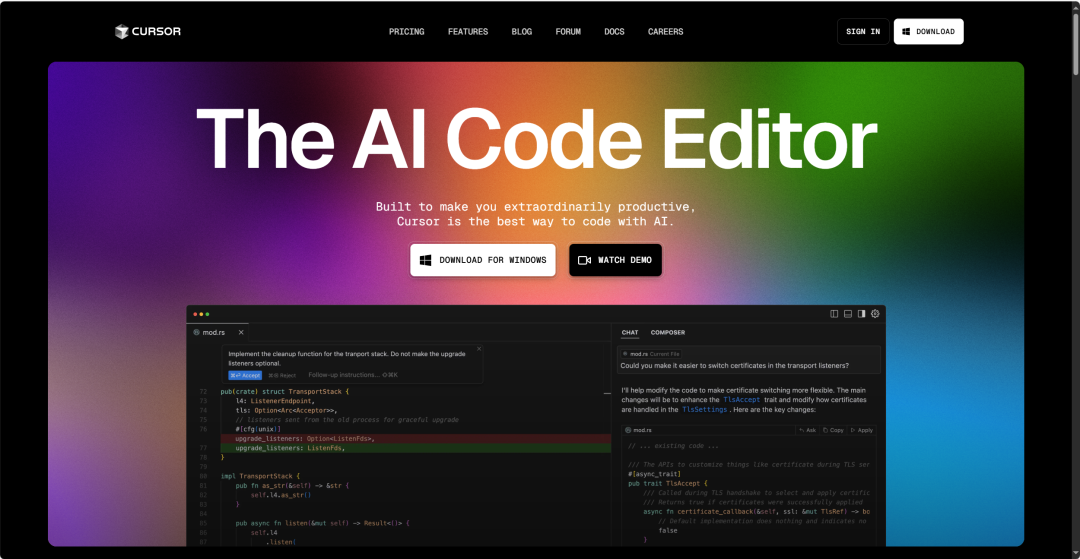Click the camera icon on Watch Demo

click(585, 260)
